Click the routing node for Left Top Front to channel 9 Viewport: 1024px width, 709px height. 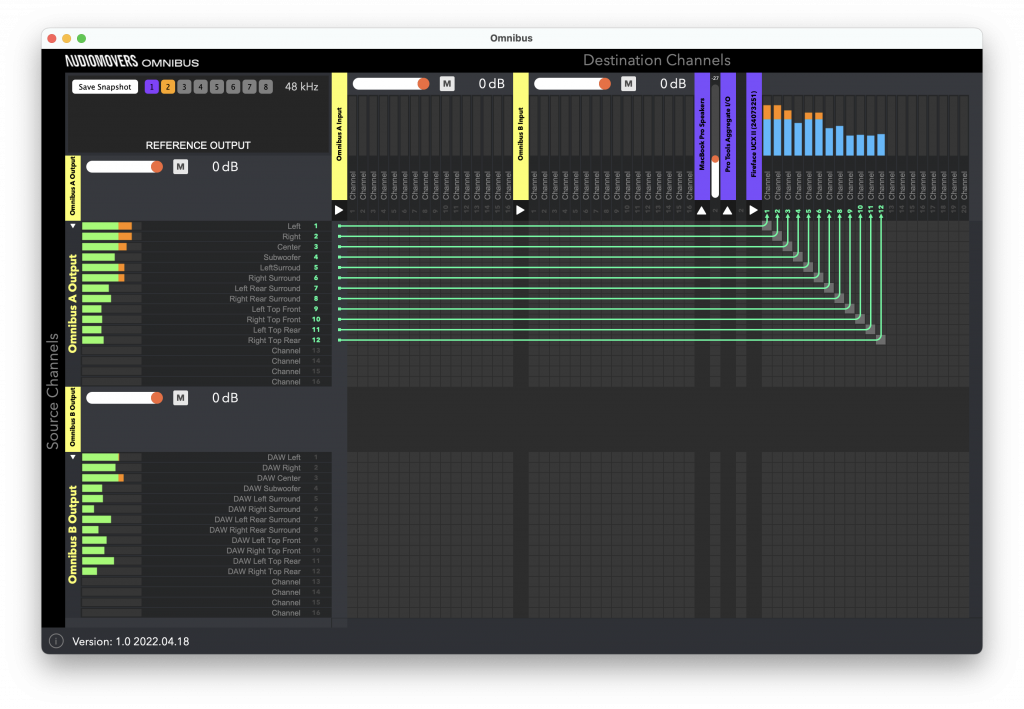(x=850, y=309)
